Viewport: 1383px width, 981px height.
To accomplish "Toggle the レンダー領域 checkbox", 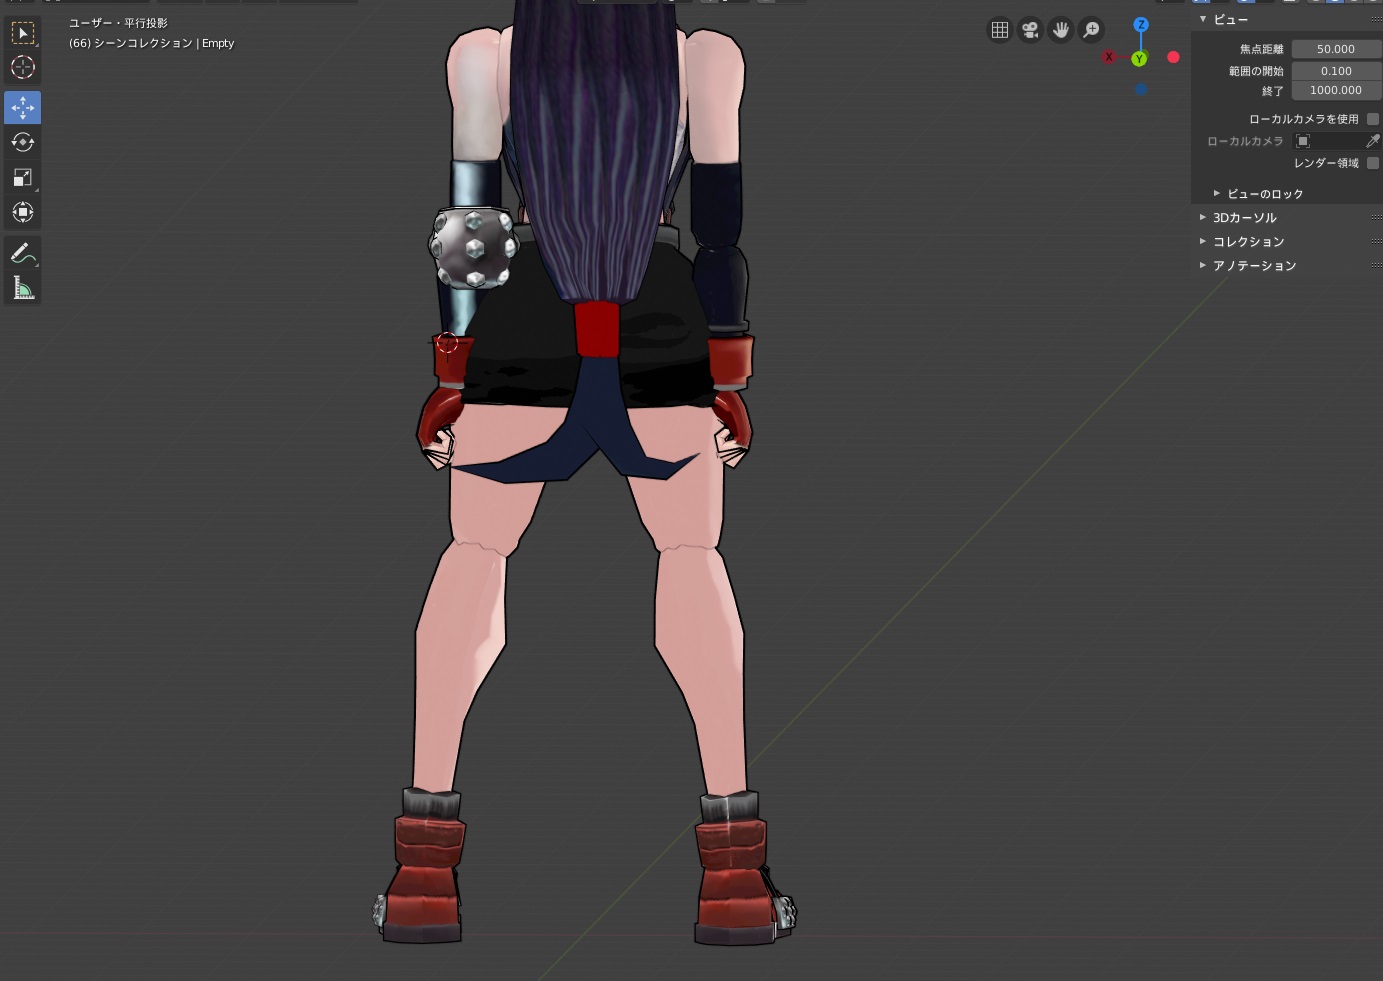I will click(x=1373, y=163).
